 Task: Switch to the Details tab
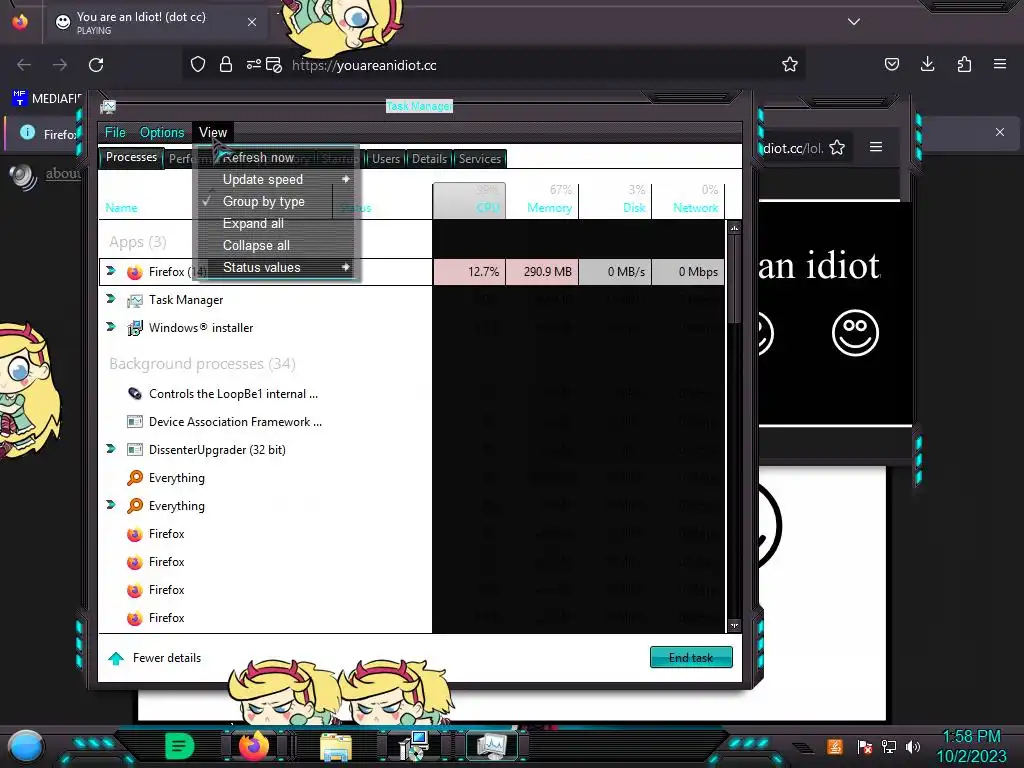pos(429,159)
